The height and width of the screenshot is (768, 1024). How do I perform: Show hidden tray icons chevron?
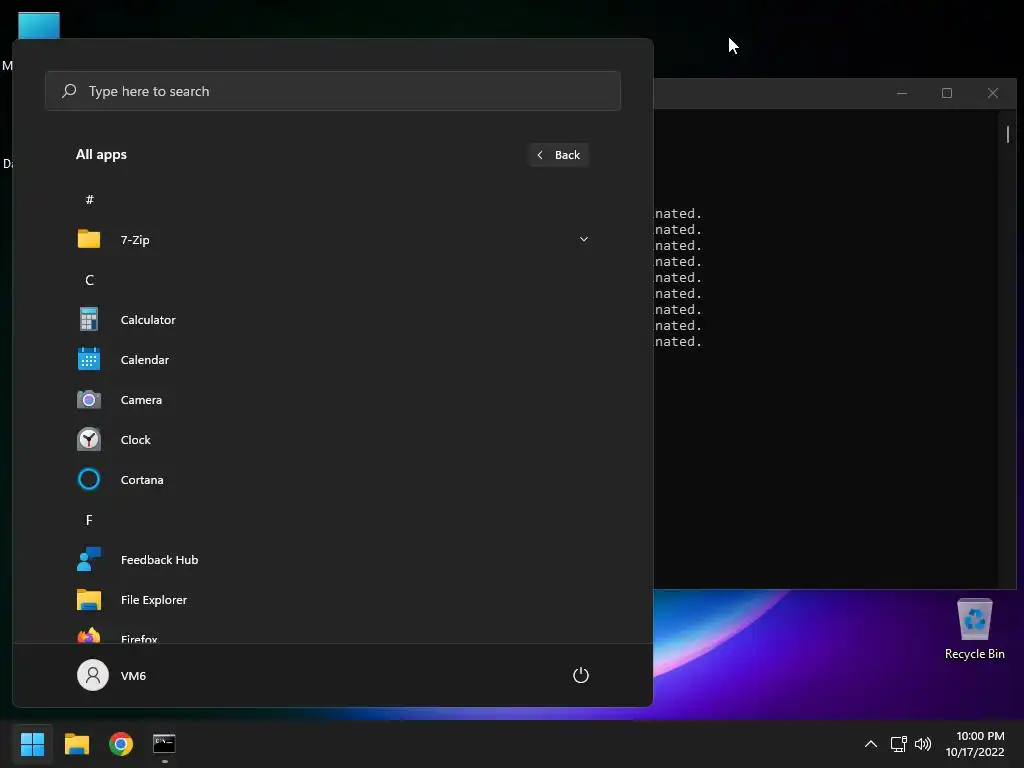click(x=871, y=743)
